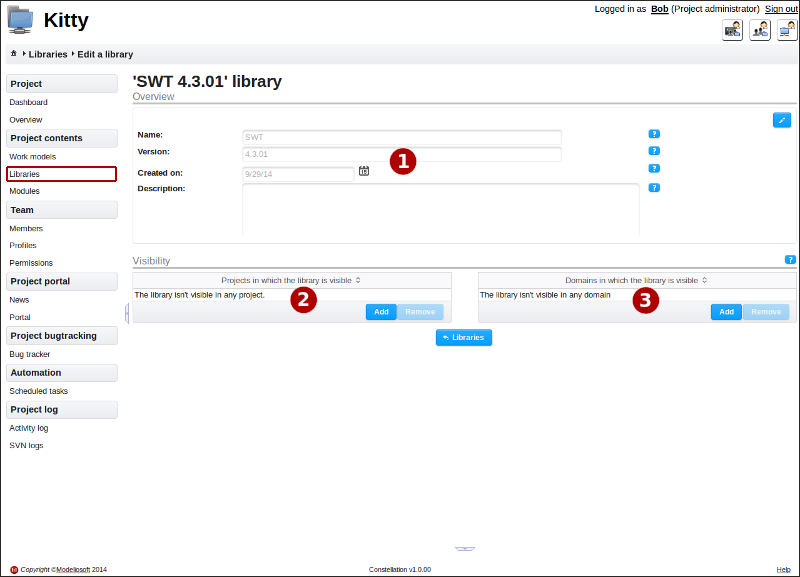Screen dimensions: 800x577
Task: Open SVN logs in the sidebar
Action: [x=27, y=445]
